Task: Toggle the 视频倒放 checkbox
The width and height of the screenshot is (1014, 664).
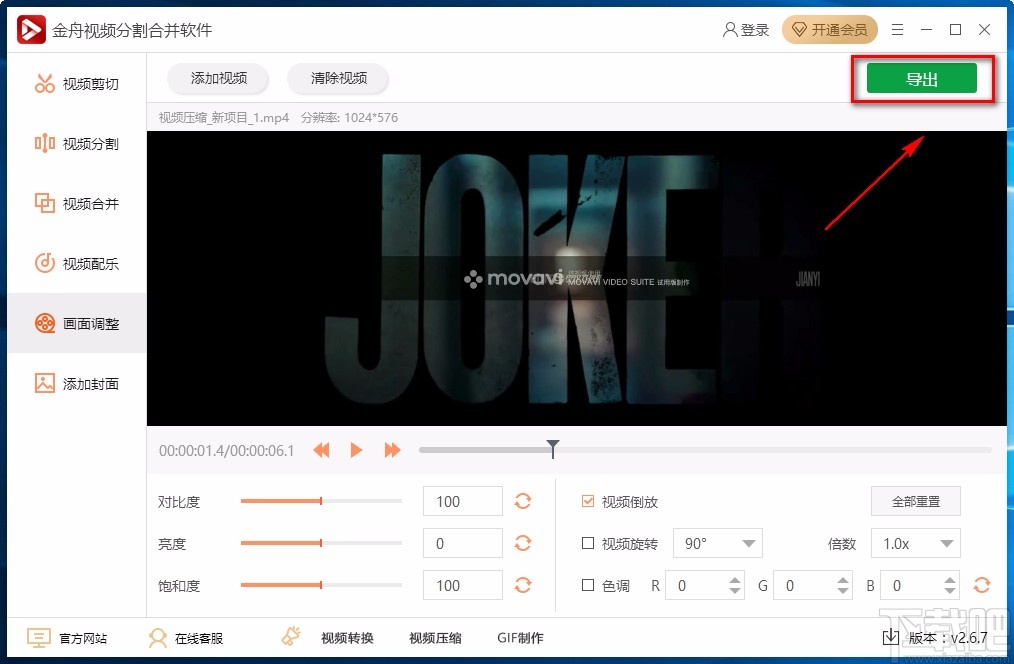Action: 588,501
